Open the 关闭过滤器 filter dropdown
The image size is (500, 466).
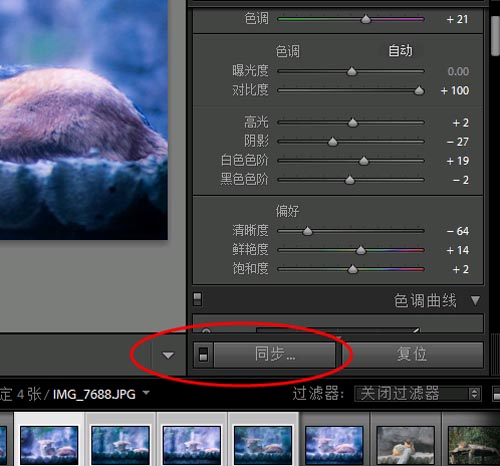coord(418,394)
